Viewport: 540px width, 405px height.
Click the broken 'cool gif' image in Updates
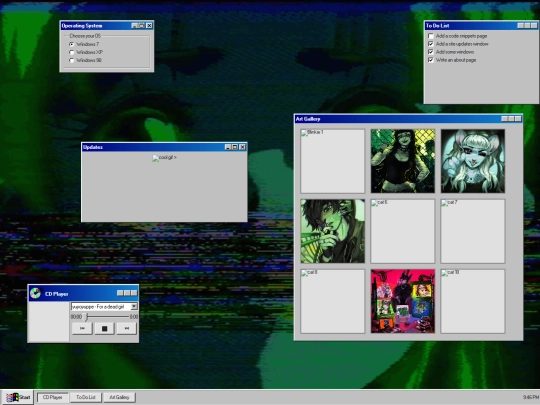[165, 158]
